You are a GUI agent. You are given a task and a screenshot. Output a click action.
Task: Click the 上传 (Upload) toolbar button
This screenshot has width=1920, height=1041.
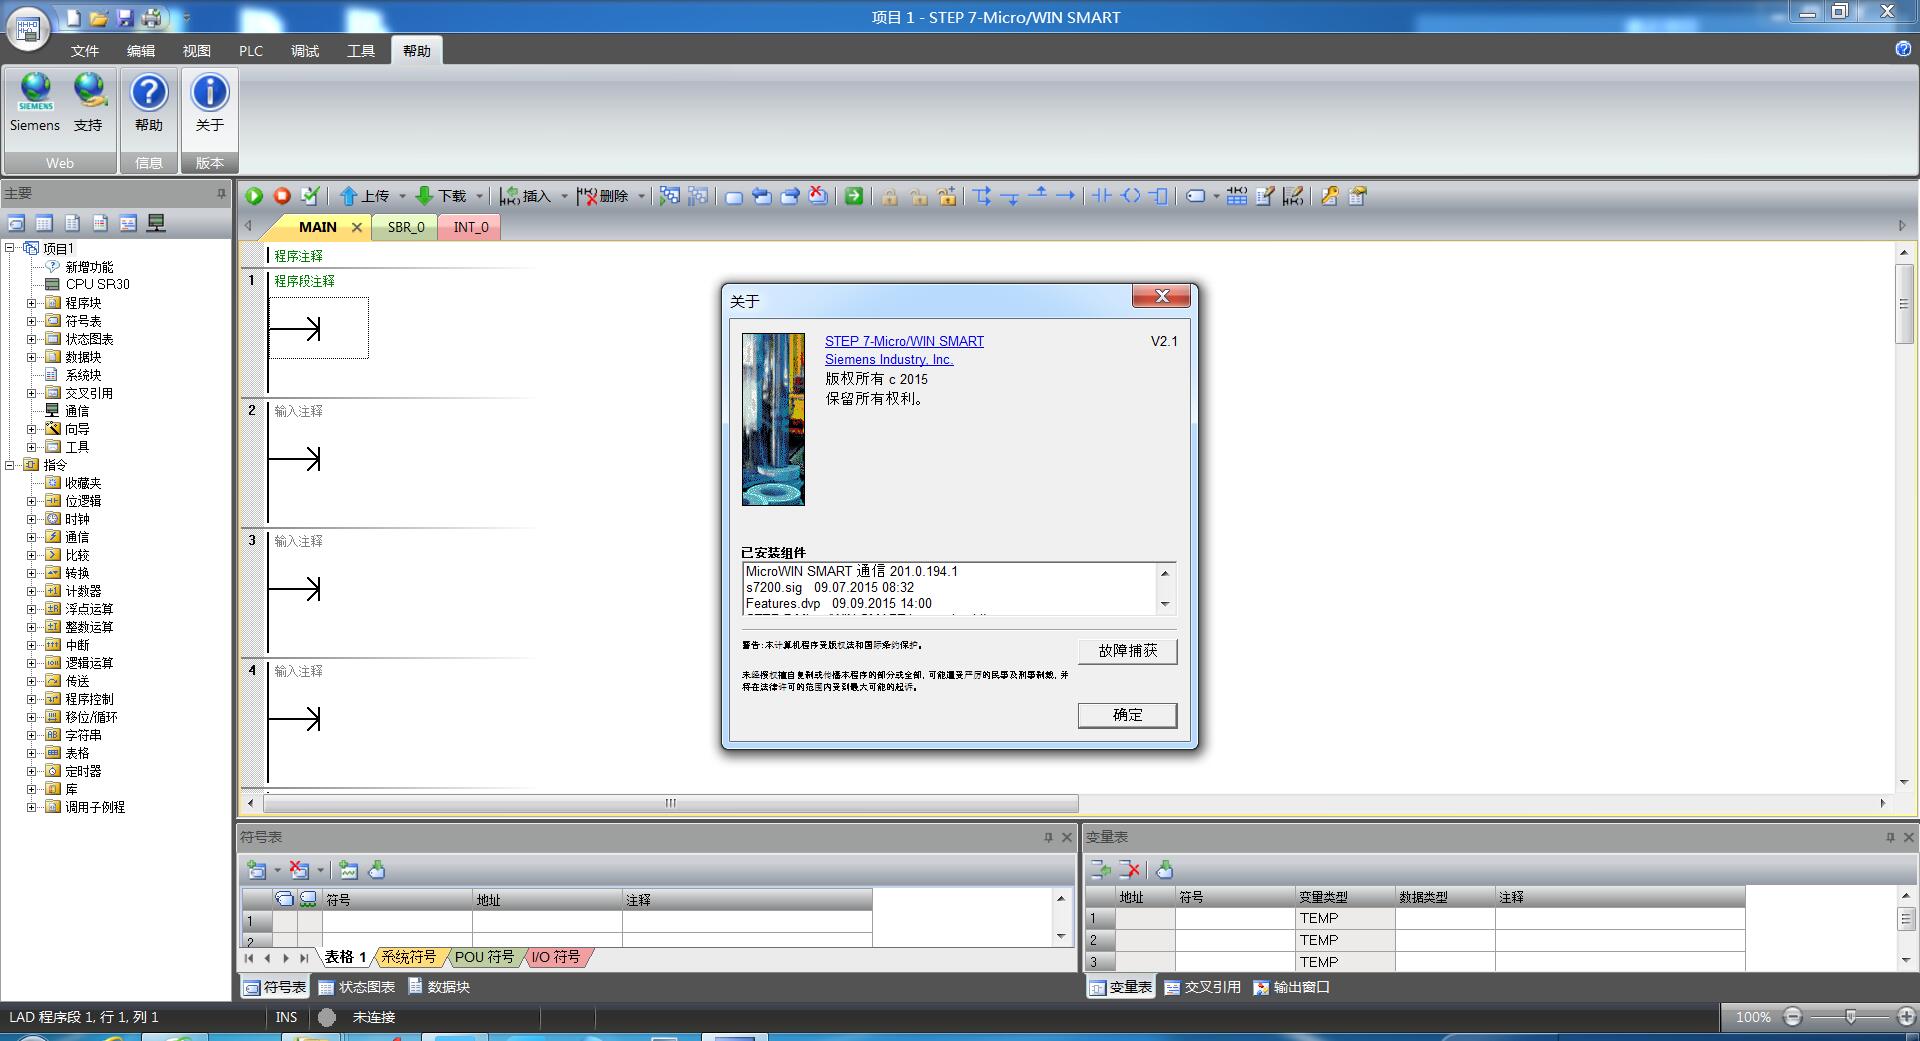tap(365, 196)
